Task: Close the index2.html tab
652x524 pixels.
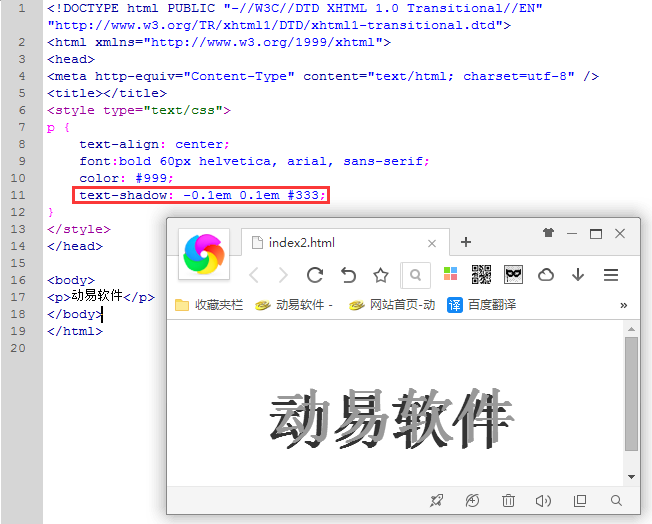Action: [432, 243]
